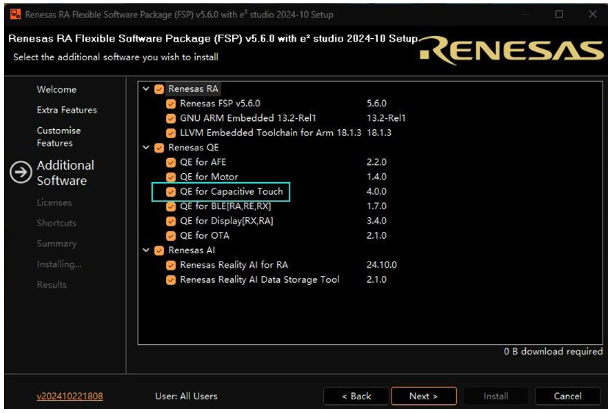Click the disabled Install button
Screen dimensions: 611x413
click(496, 396)
